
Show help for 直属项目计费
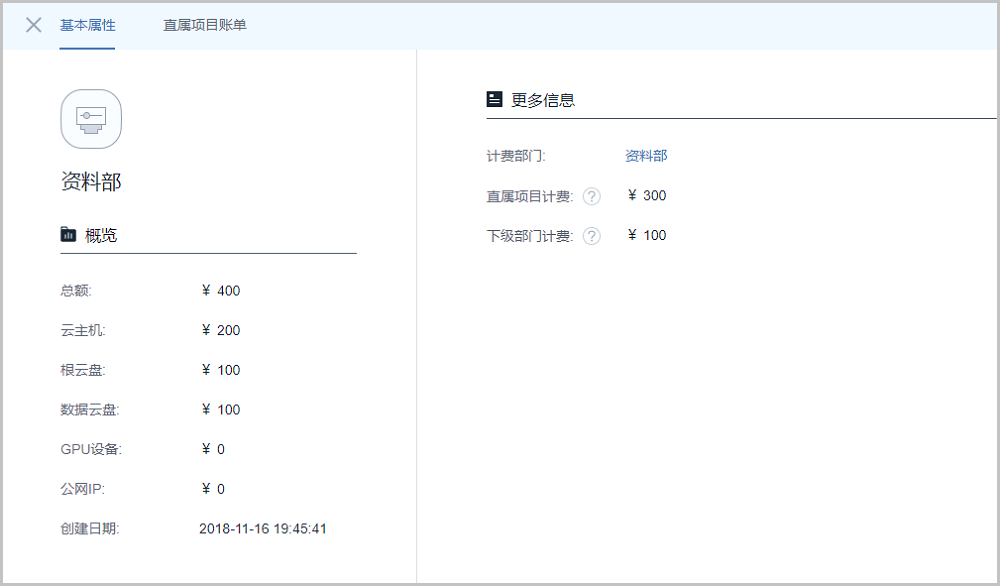pyautogui.click(x=592, y=196)
